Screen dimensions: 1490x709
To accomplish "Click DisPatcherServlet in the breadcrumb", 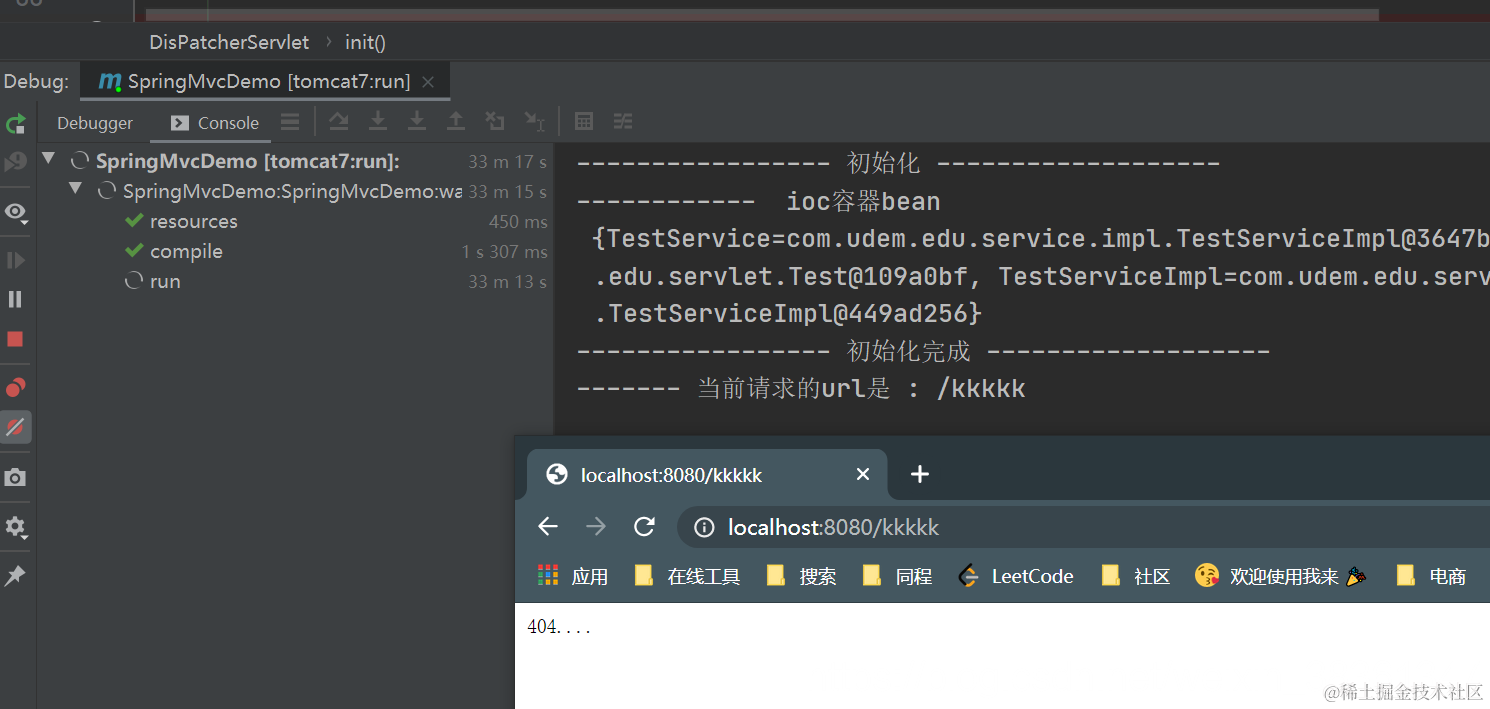I will coord(229,42).
